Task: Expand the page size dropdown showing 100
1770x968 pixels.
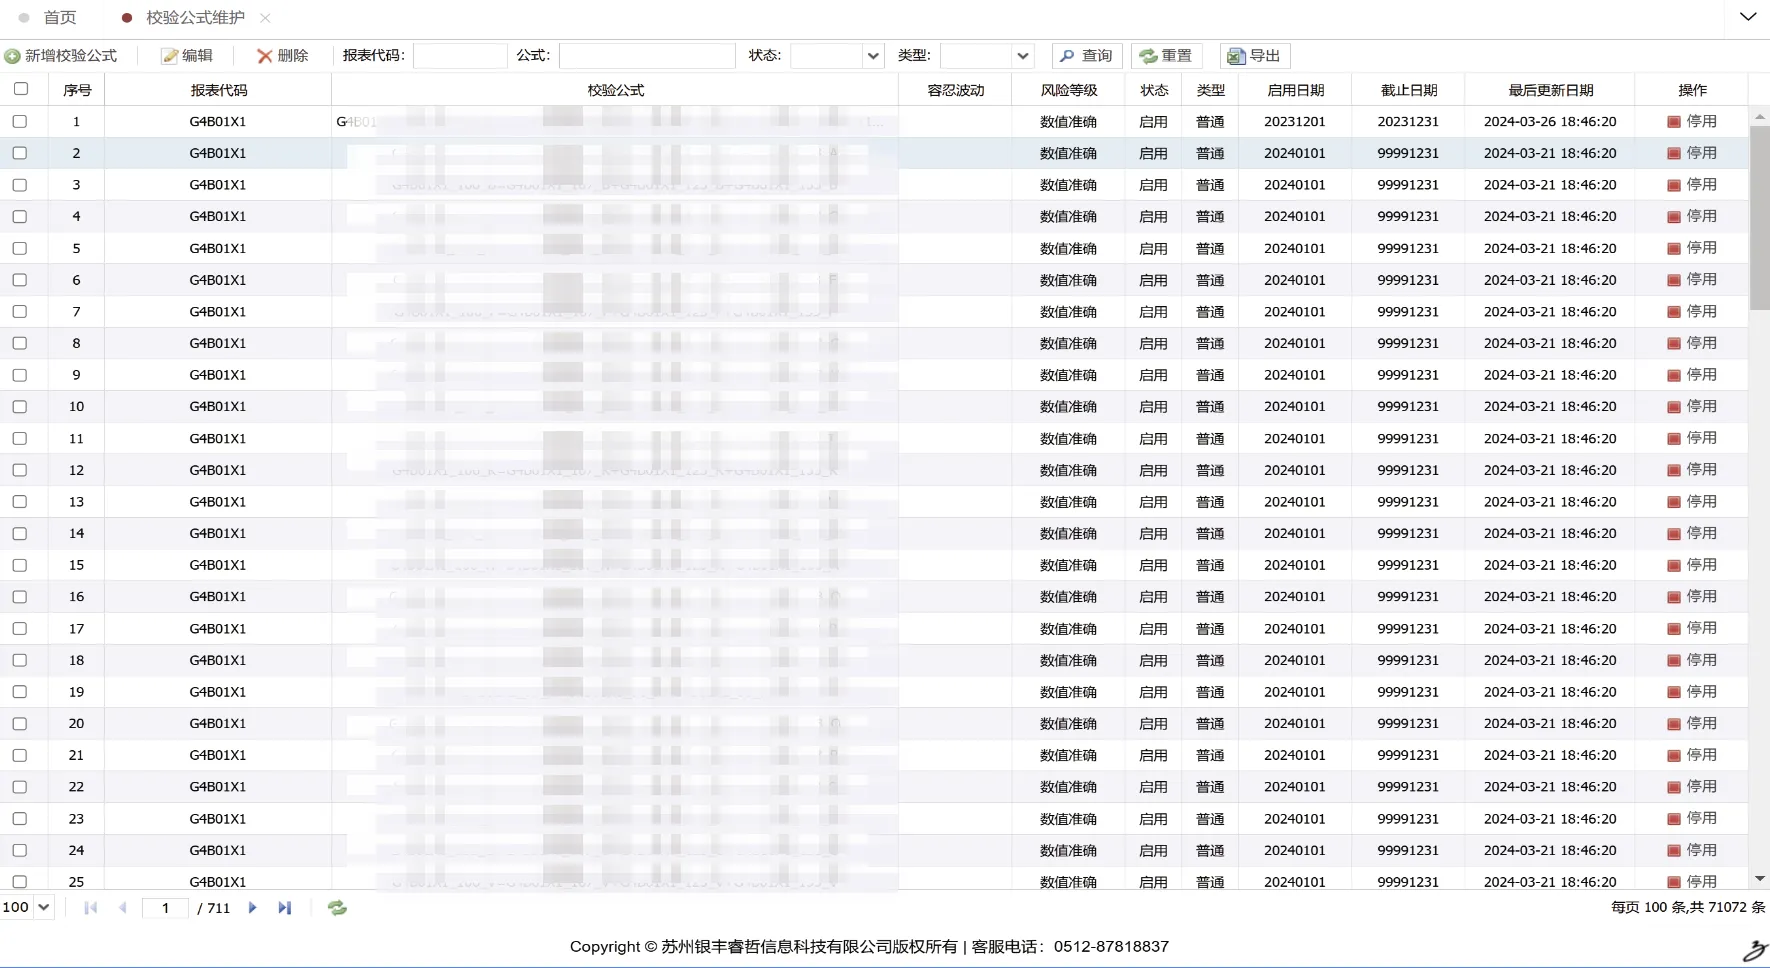Action: [x=27, y=908]
